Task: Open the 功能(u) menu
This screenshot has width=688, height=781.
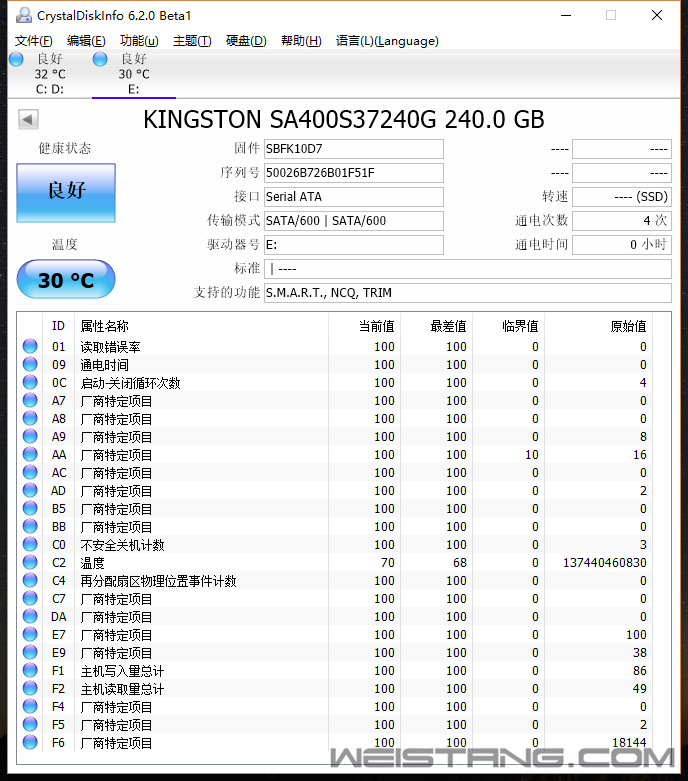Action: [139, 41]
